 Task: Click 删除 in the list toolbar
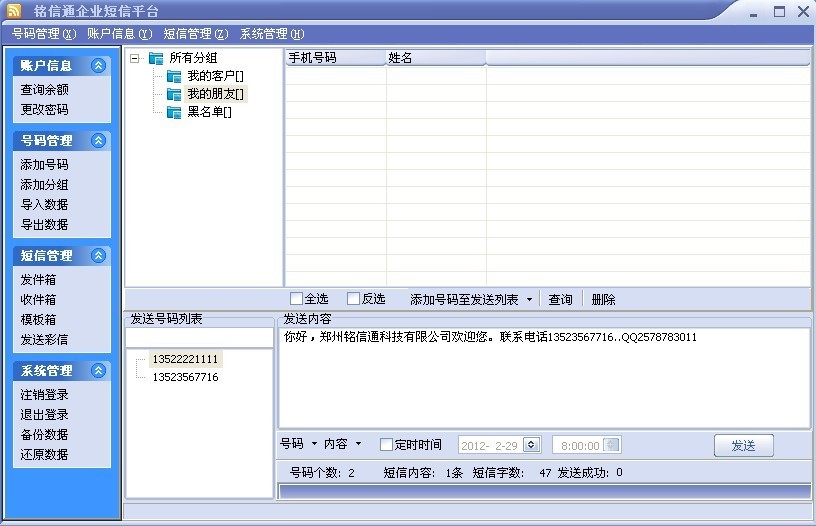coord(603,300)
